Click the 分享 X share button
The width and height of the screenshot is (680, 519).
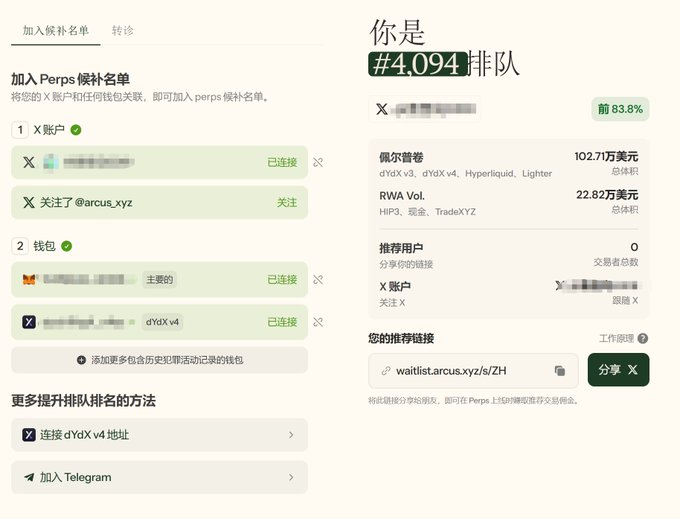618,370
